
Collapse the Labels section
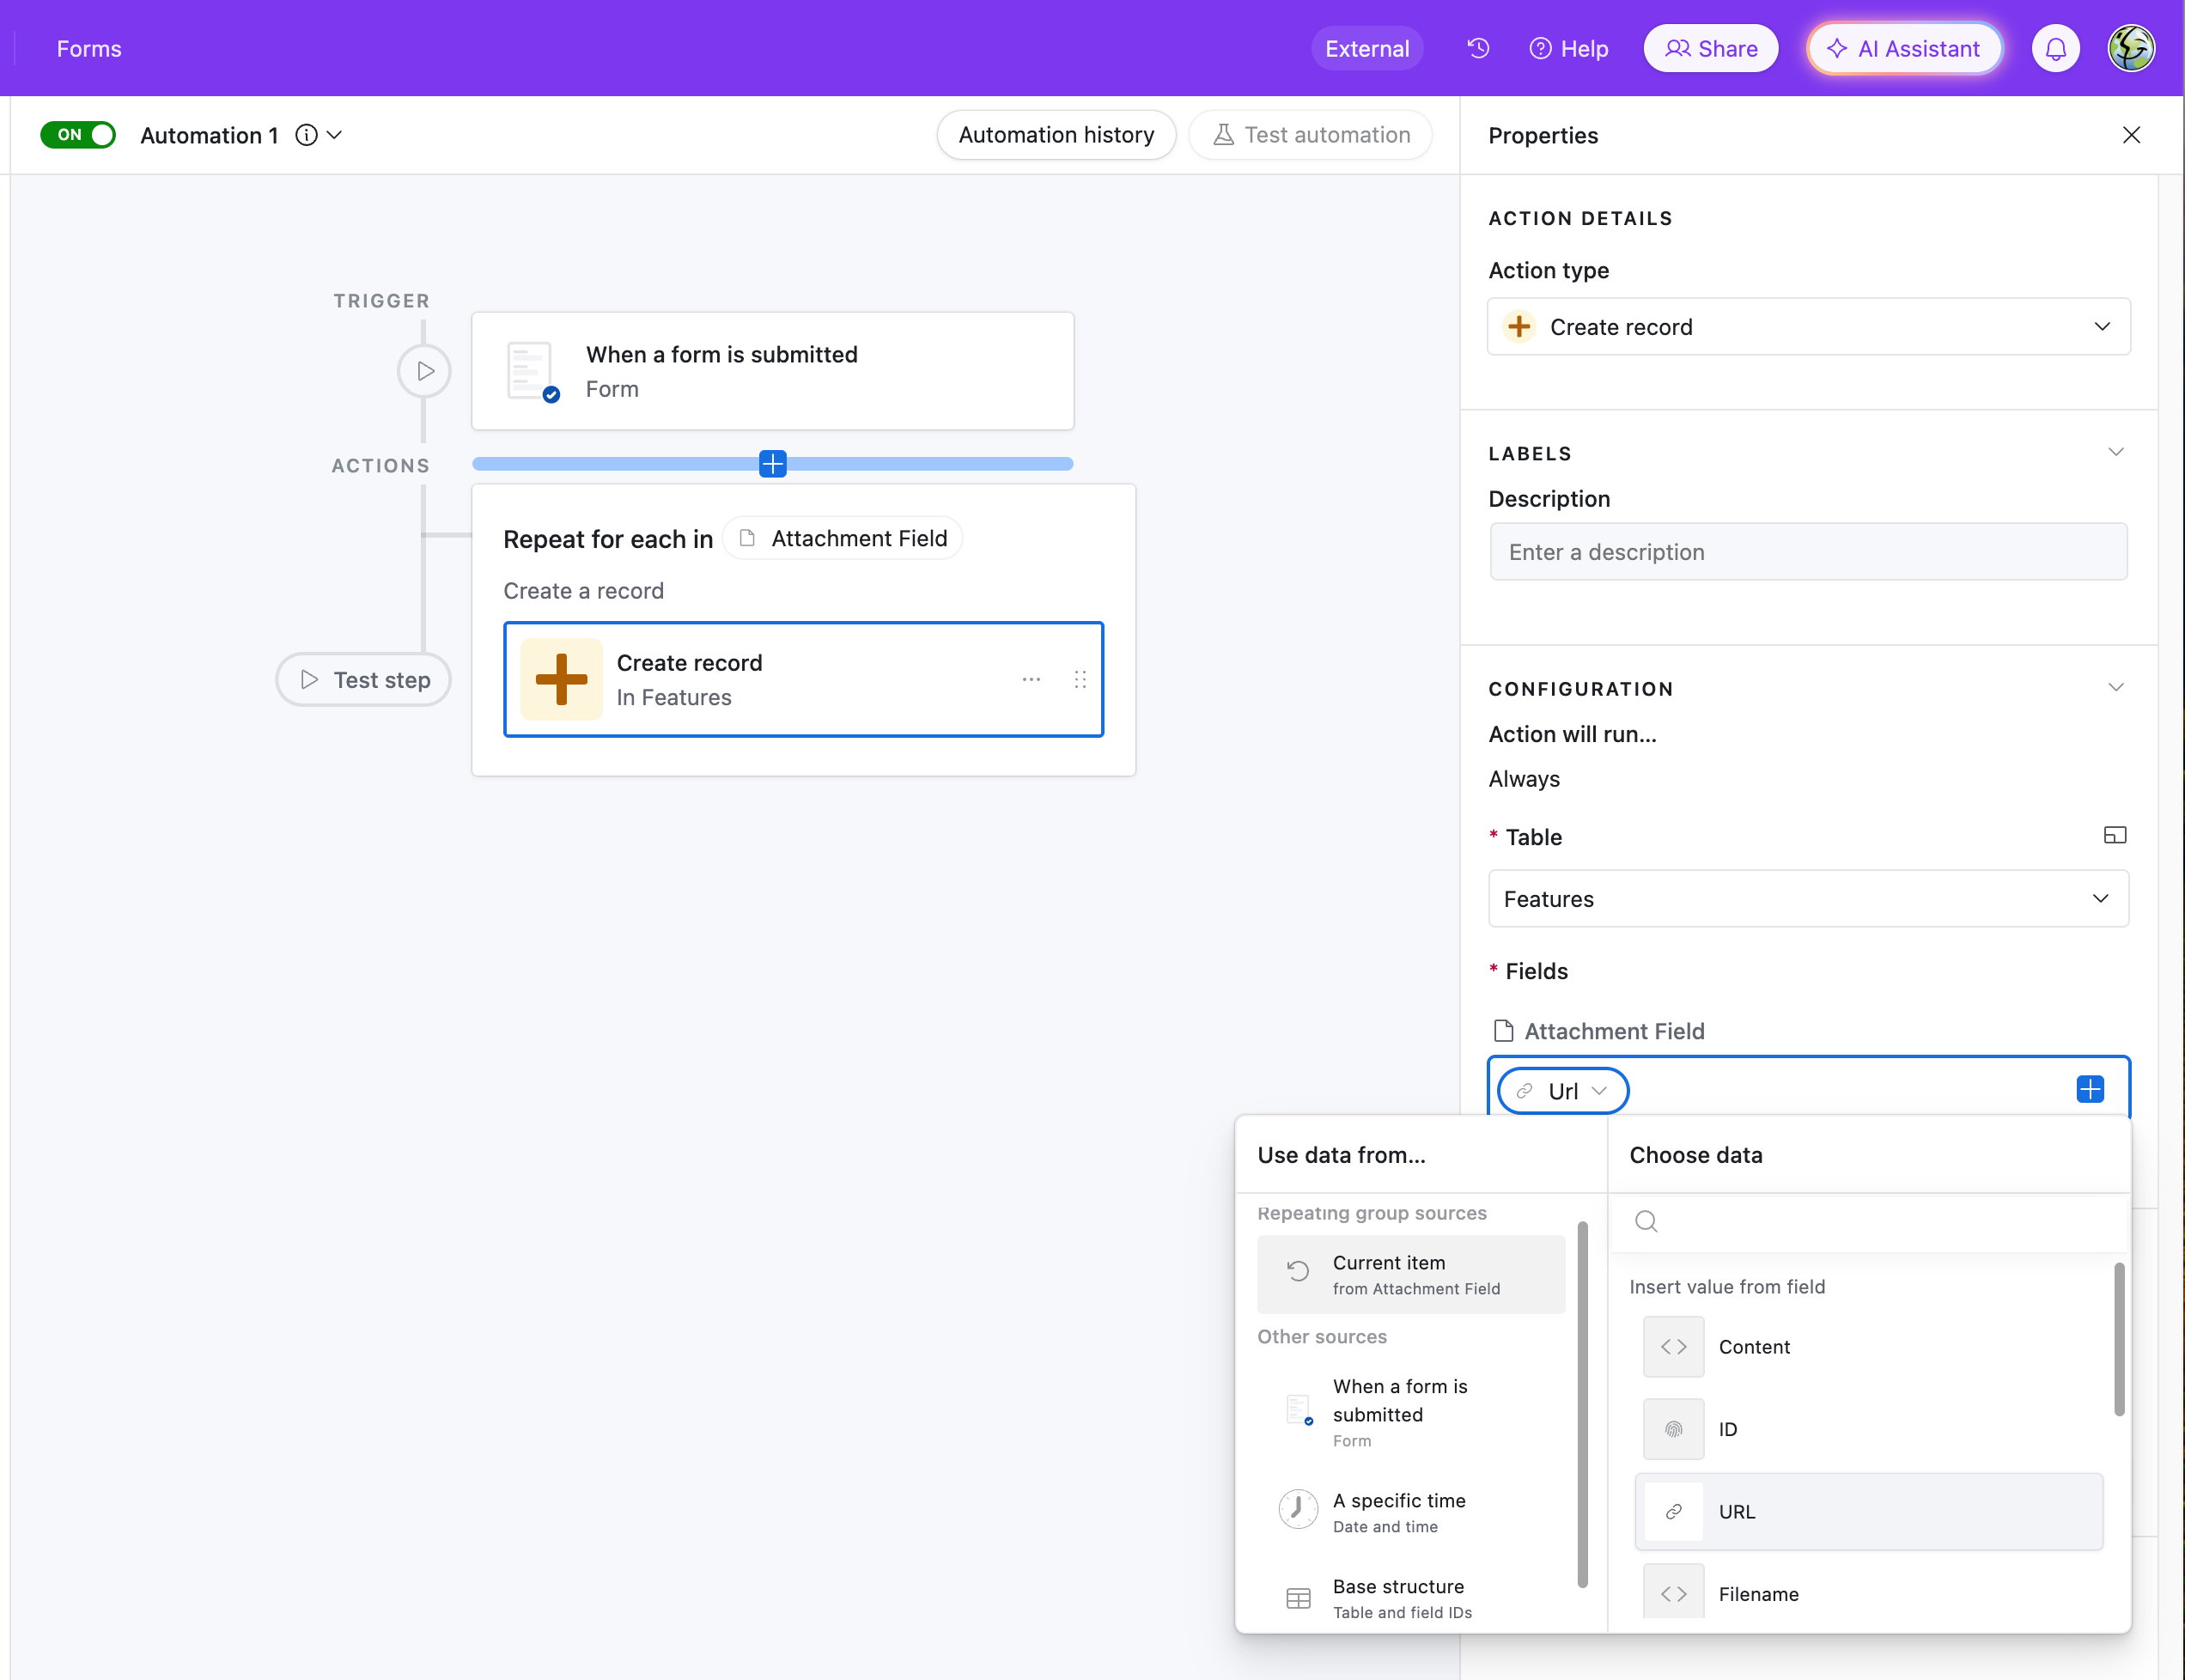point(2115,452)
